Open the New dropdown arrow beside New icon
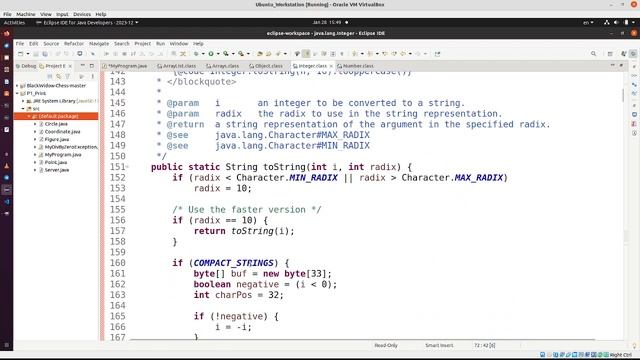 tap(28, 53)
